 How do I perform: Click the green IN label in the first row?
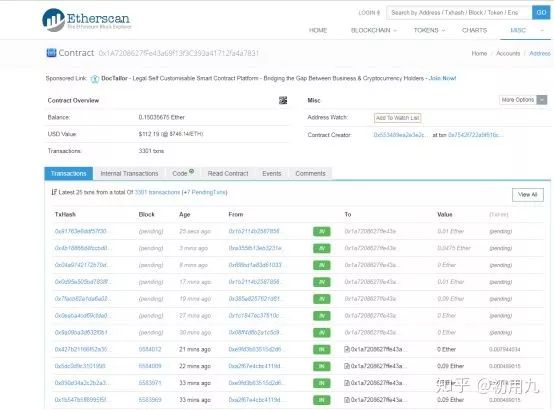pos(322,232)
